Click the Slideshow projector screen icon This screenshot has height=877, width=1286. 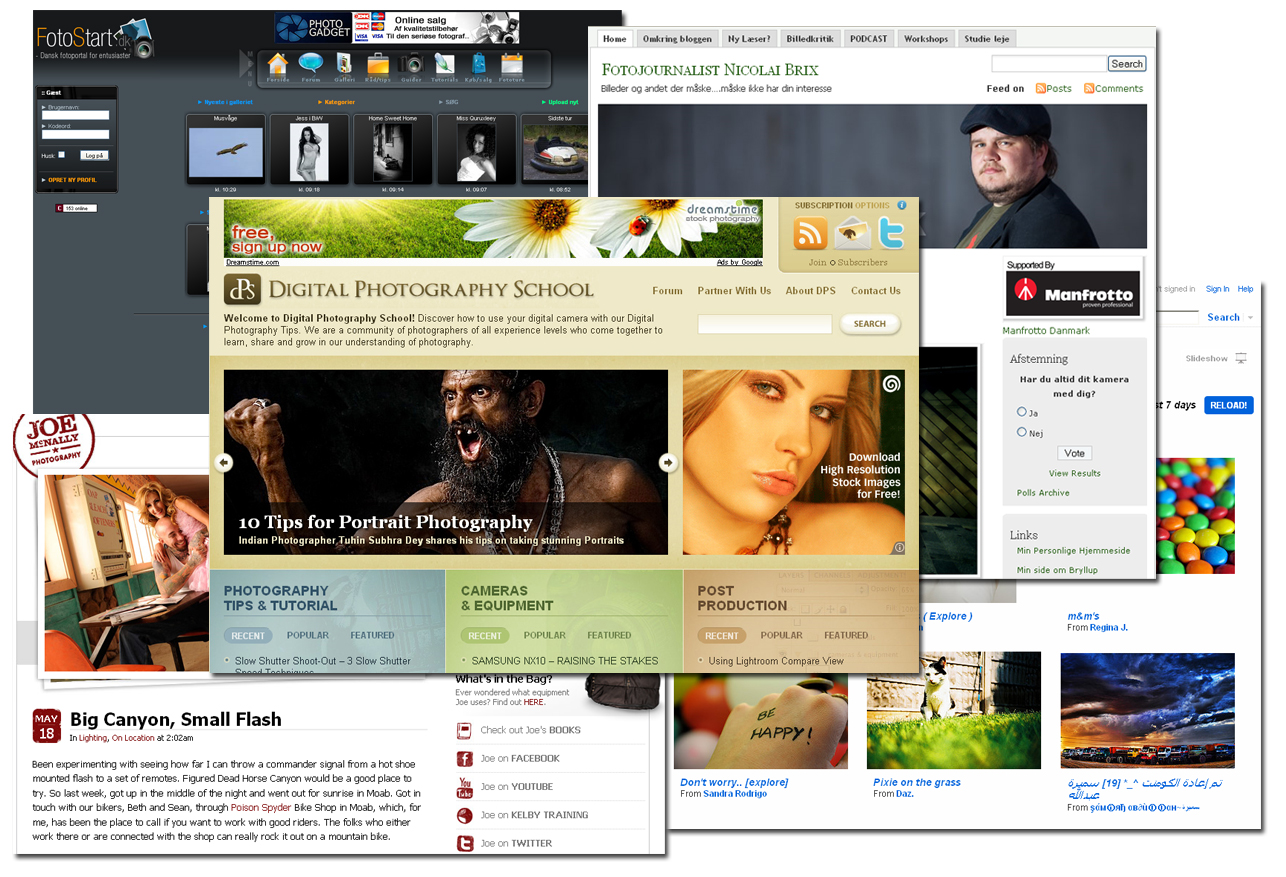click(x=1241, y=358)
